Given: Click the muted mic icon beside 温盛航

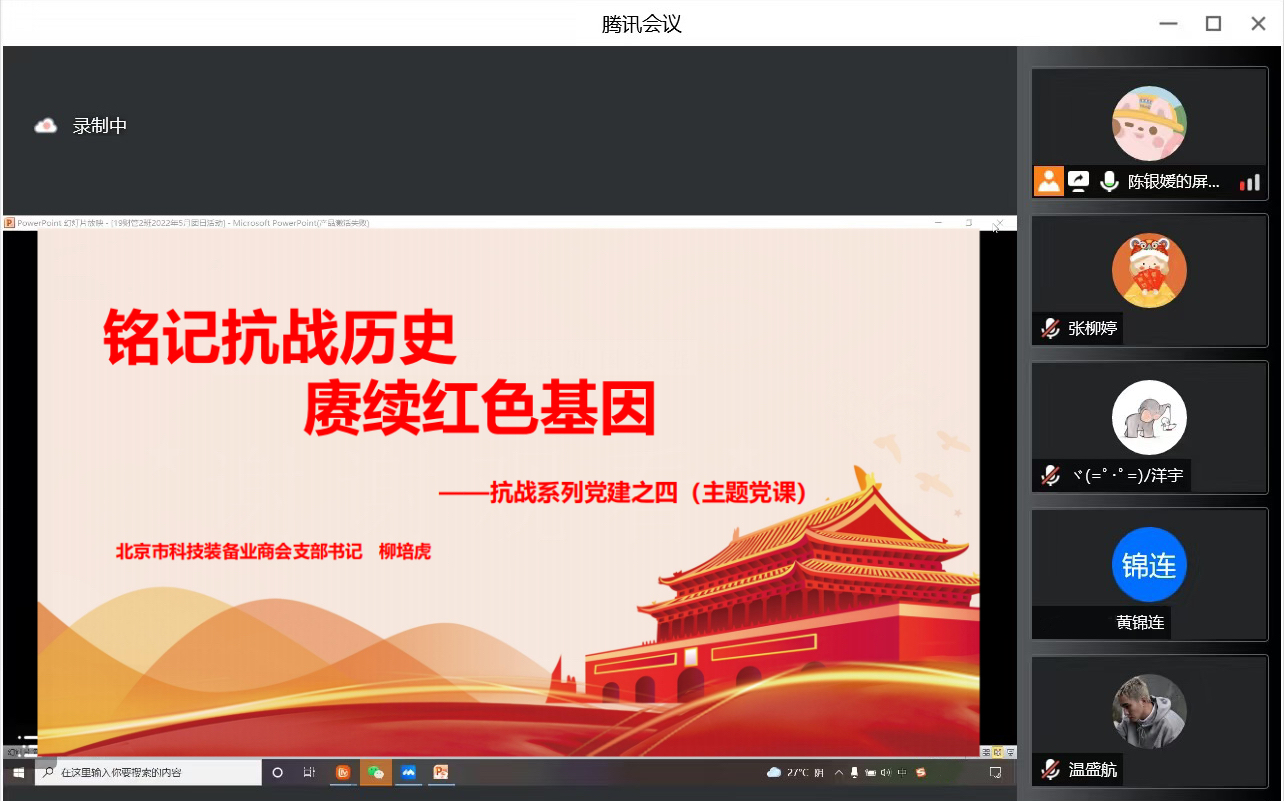Looking at the screenshot, I should (x=1049, y=769).
